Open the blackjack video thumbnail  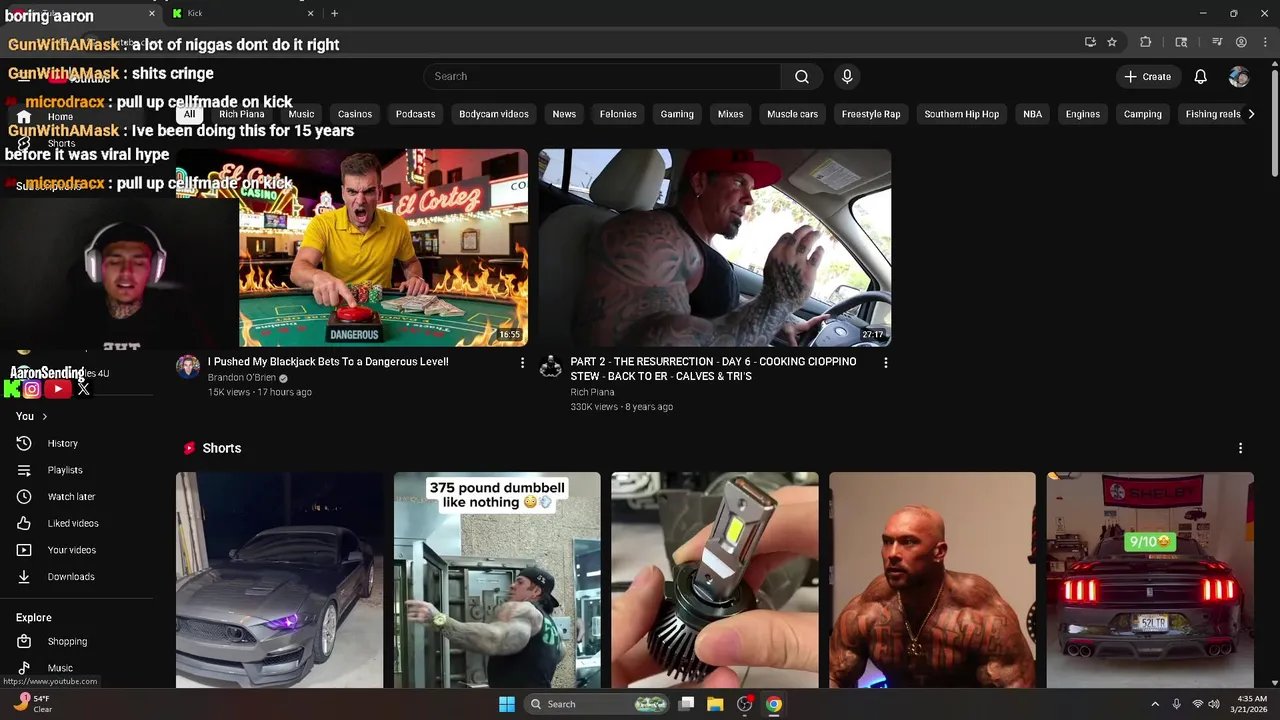coord(352,247)
